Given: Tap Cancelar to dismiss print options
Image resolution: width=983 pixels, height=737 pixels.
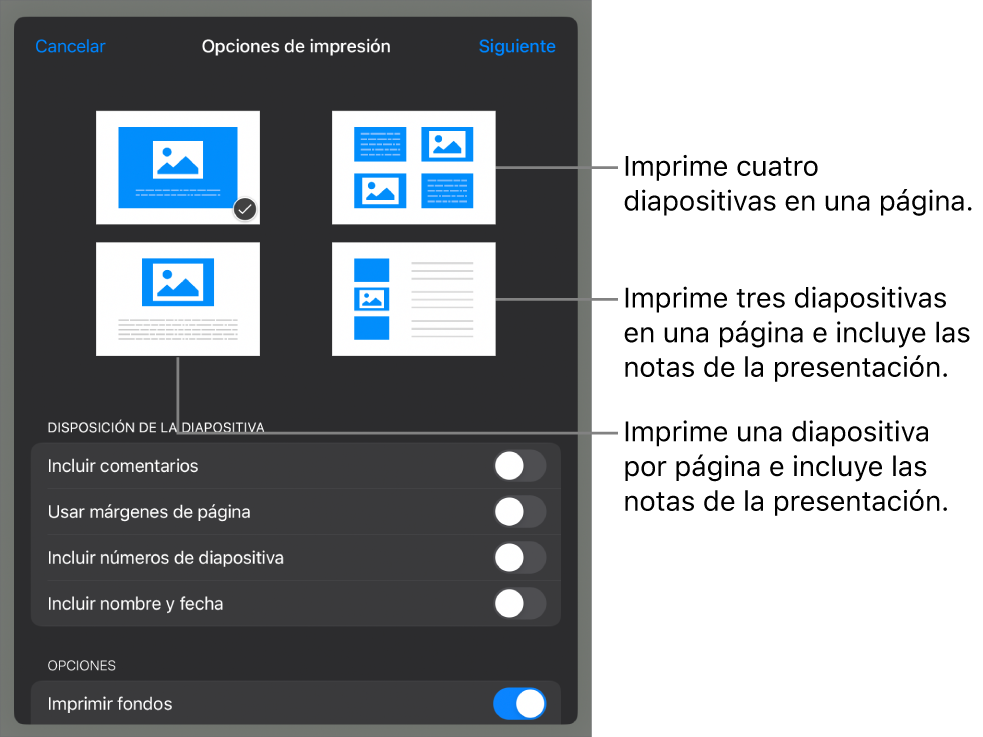Looking at the screenshot, I should click(x=70, y=46).
